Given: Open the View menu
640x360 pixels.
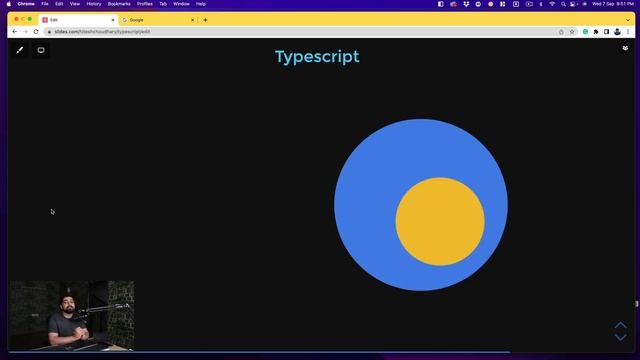Looking at the screenshot, I should point(75,4).
